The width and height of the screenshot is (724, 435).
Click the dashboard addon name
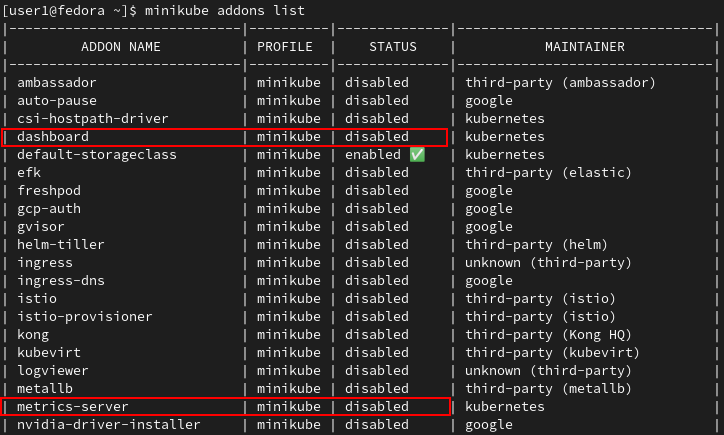pos(53,137)
